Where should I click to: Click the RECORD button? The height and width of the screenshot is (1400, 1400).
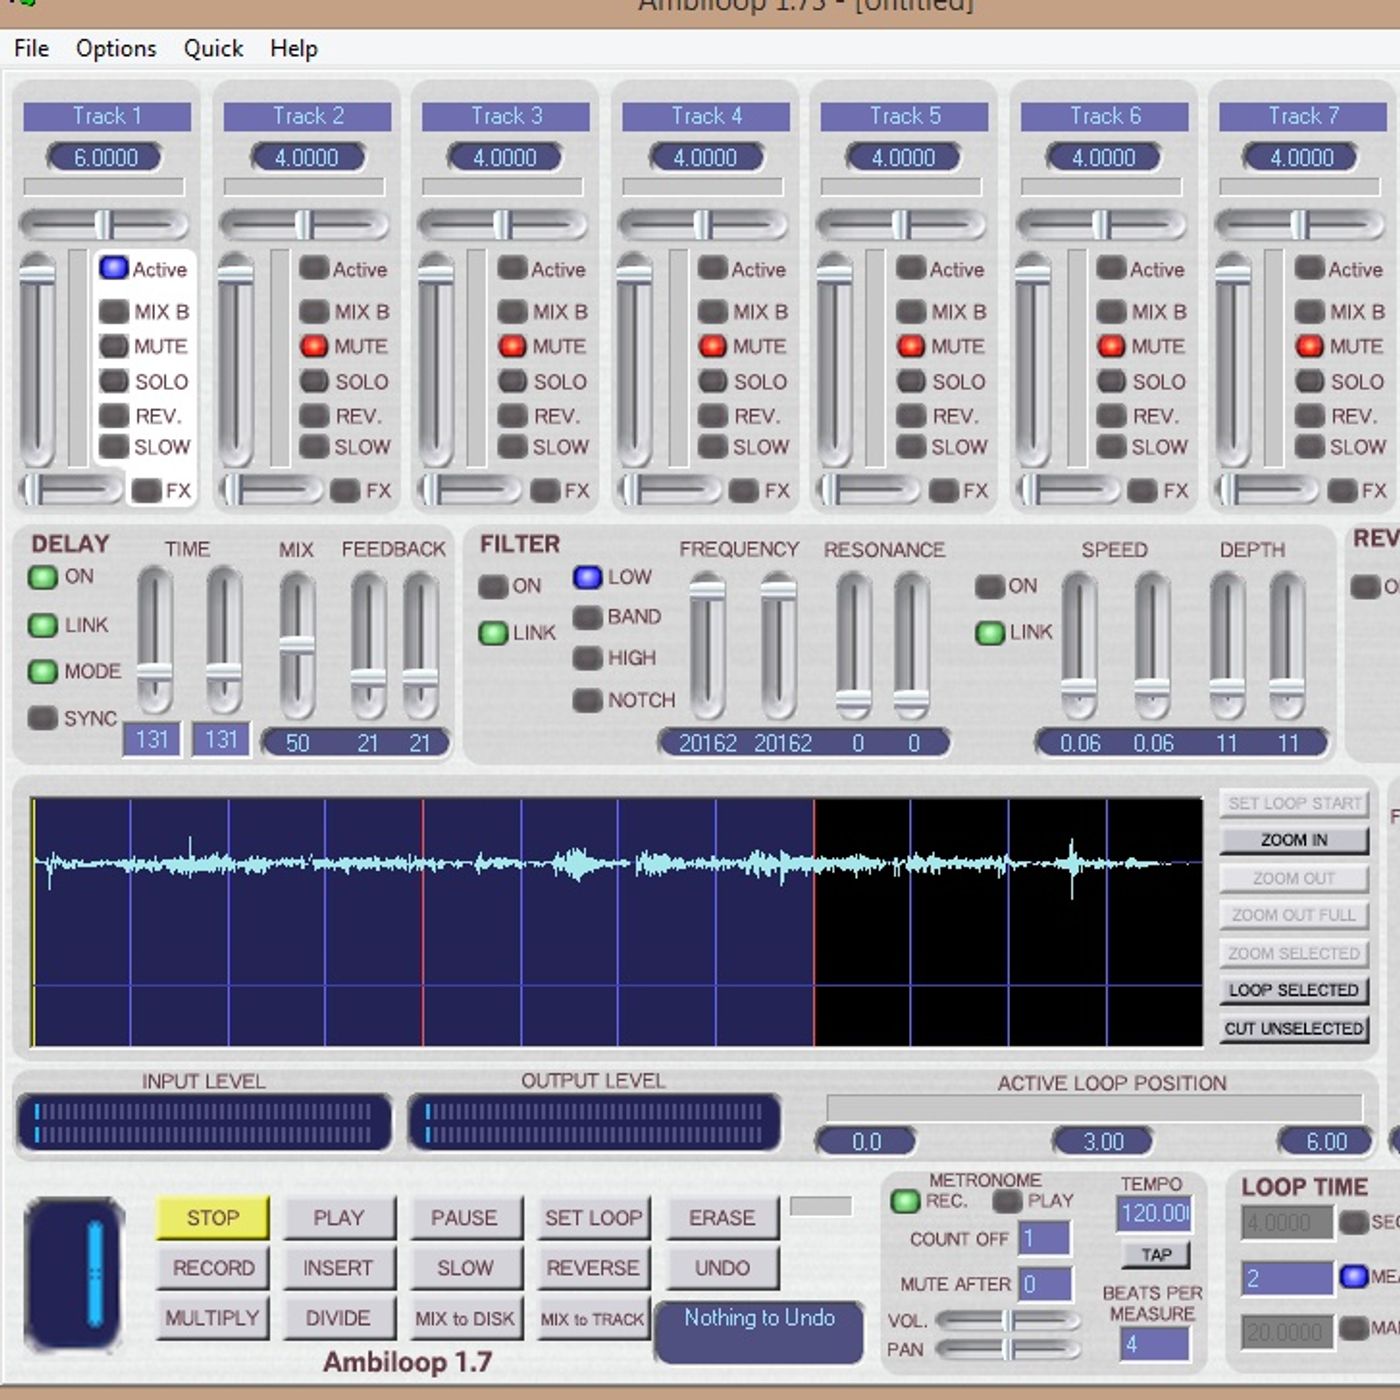click(x=213, y=1268)
